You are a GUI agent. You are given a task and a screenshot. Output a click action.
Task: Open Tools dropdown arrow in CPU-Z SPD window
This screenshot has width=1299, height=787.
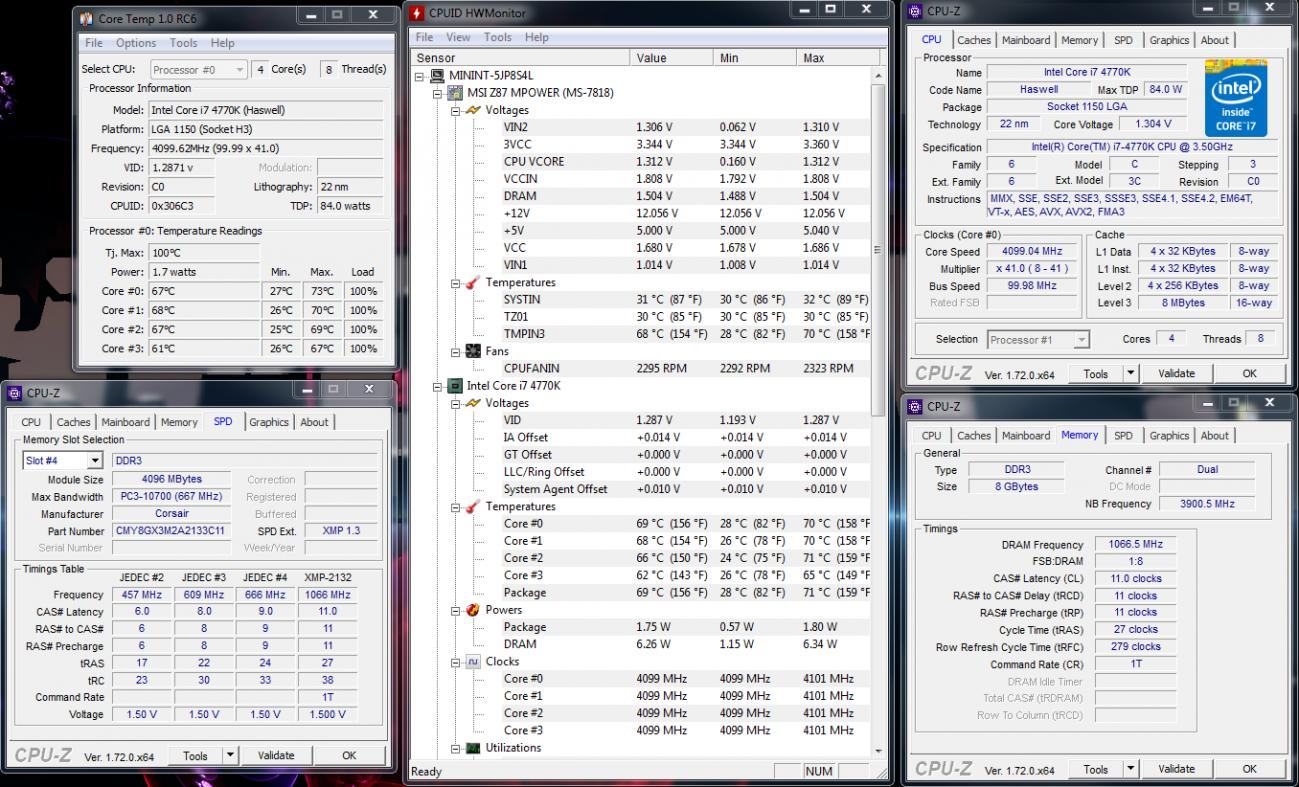click(x=232, y=756)
